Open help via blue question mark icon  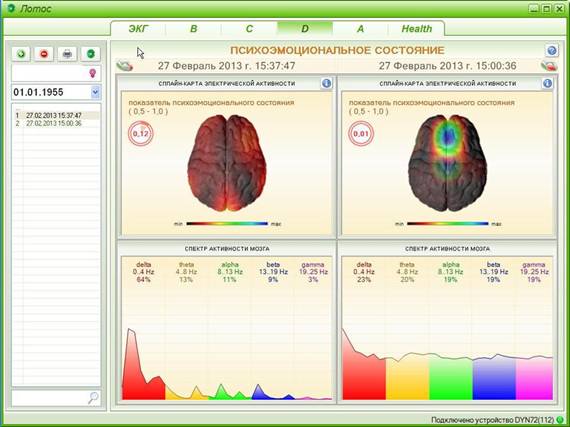point(551,51)
